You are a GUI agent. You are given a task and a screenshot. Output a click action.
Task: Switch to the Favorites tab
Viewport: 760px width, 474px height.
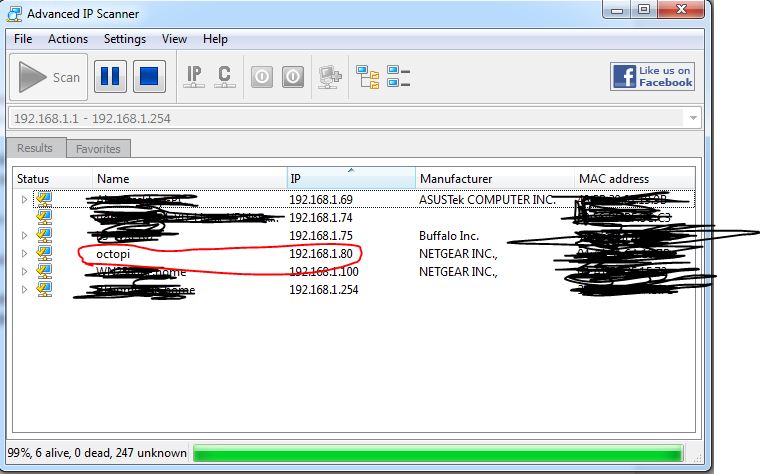click(x=98, y=149)
